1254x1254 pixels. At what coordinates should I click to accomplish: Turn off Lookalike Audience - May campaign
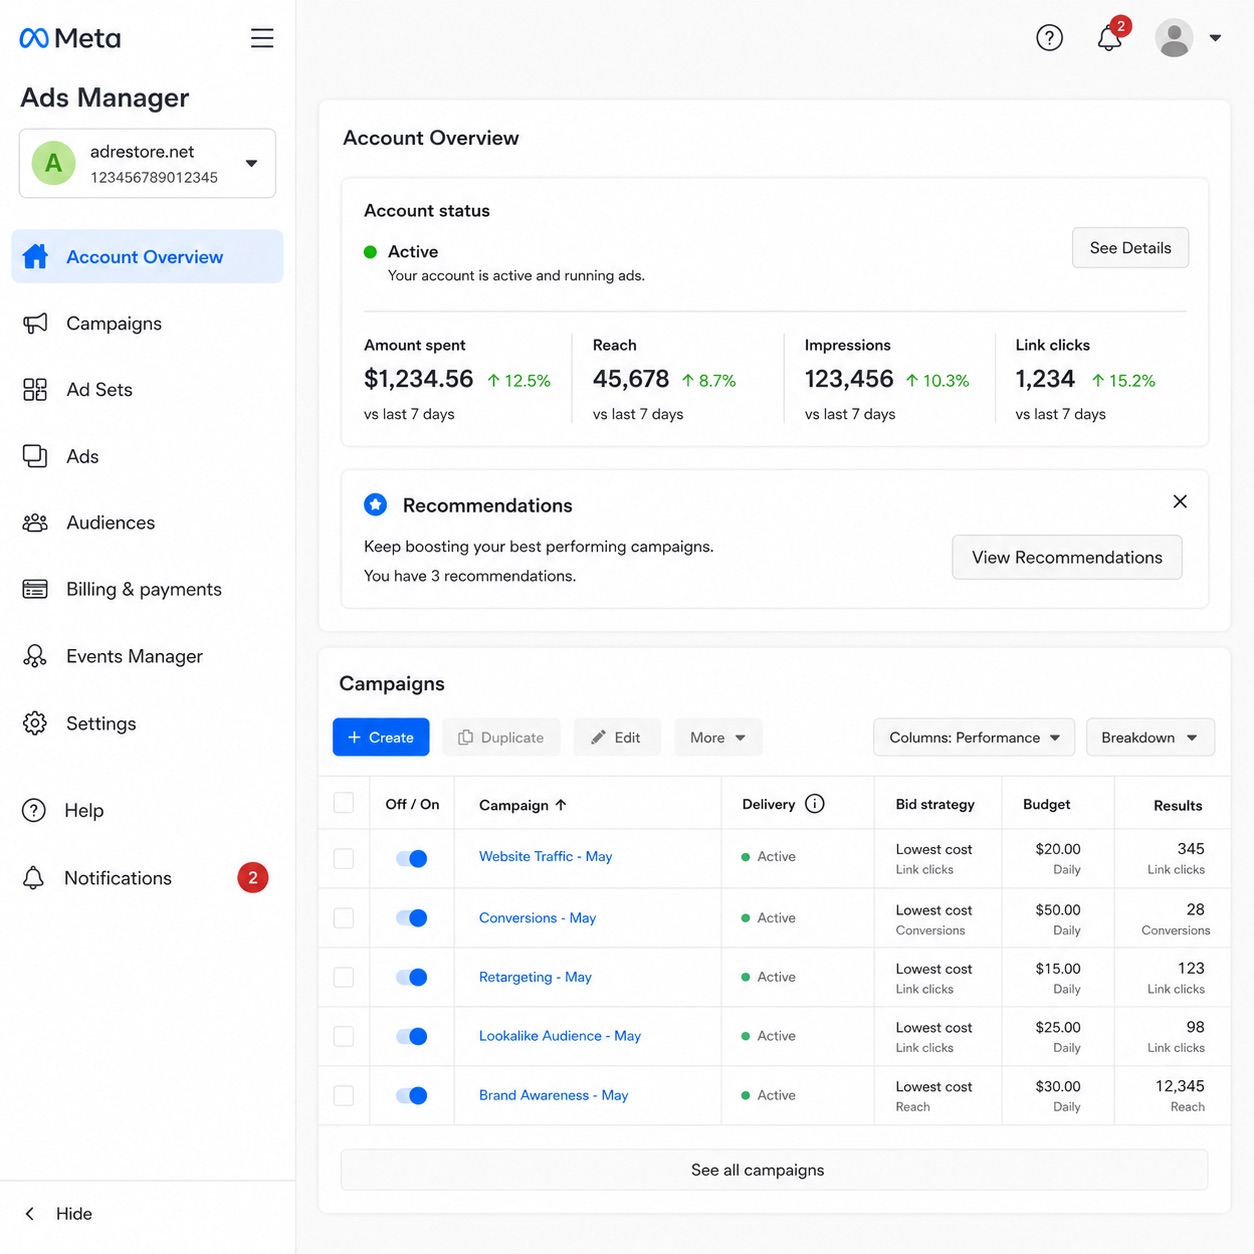tap(412, 1036)
